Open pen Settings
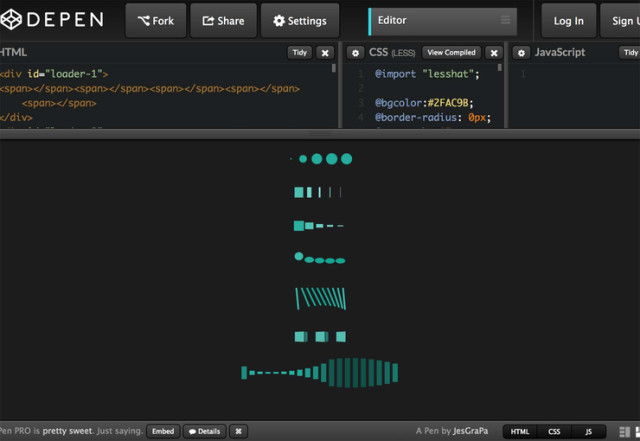 point(299,20)
